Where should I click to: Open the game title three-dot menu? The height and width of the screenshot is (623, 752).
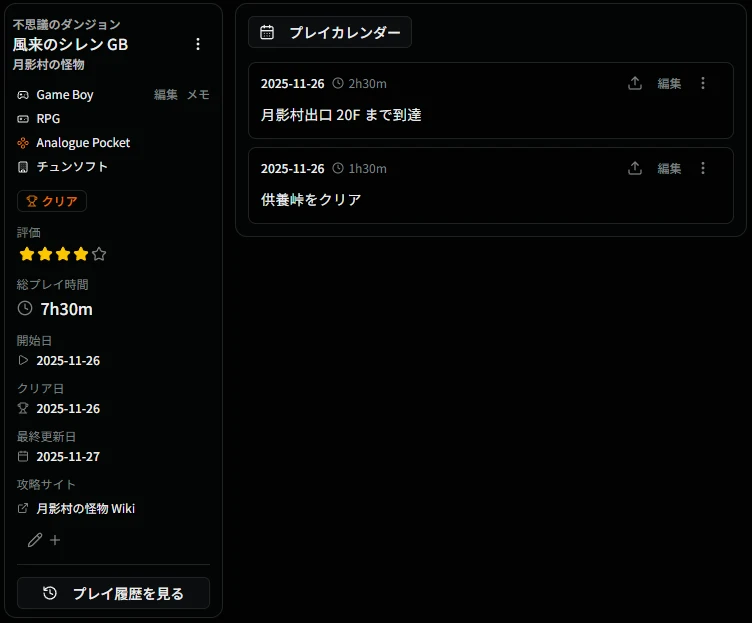198,44
